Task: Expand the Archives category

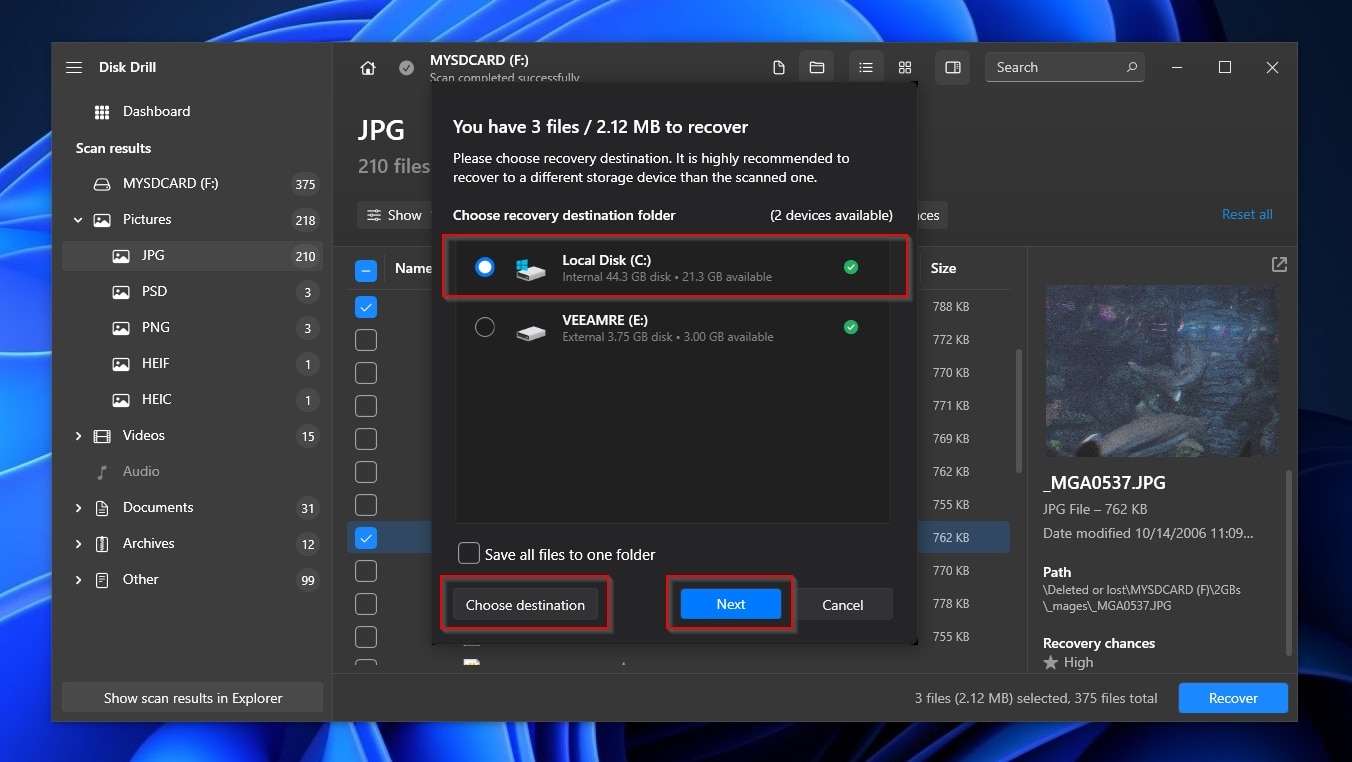Action: (x=78, y=544)
